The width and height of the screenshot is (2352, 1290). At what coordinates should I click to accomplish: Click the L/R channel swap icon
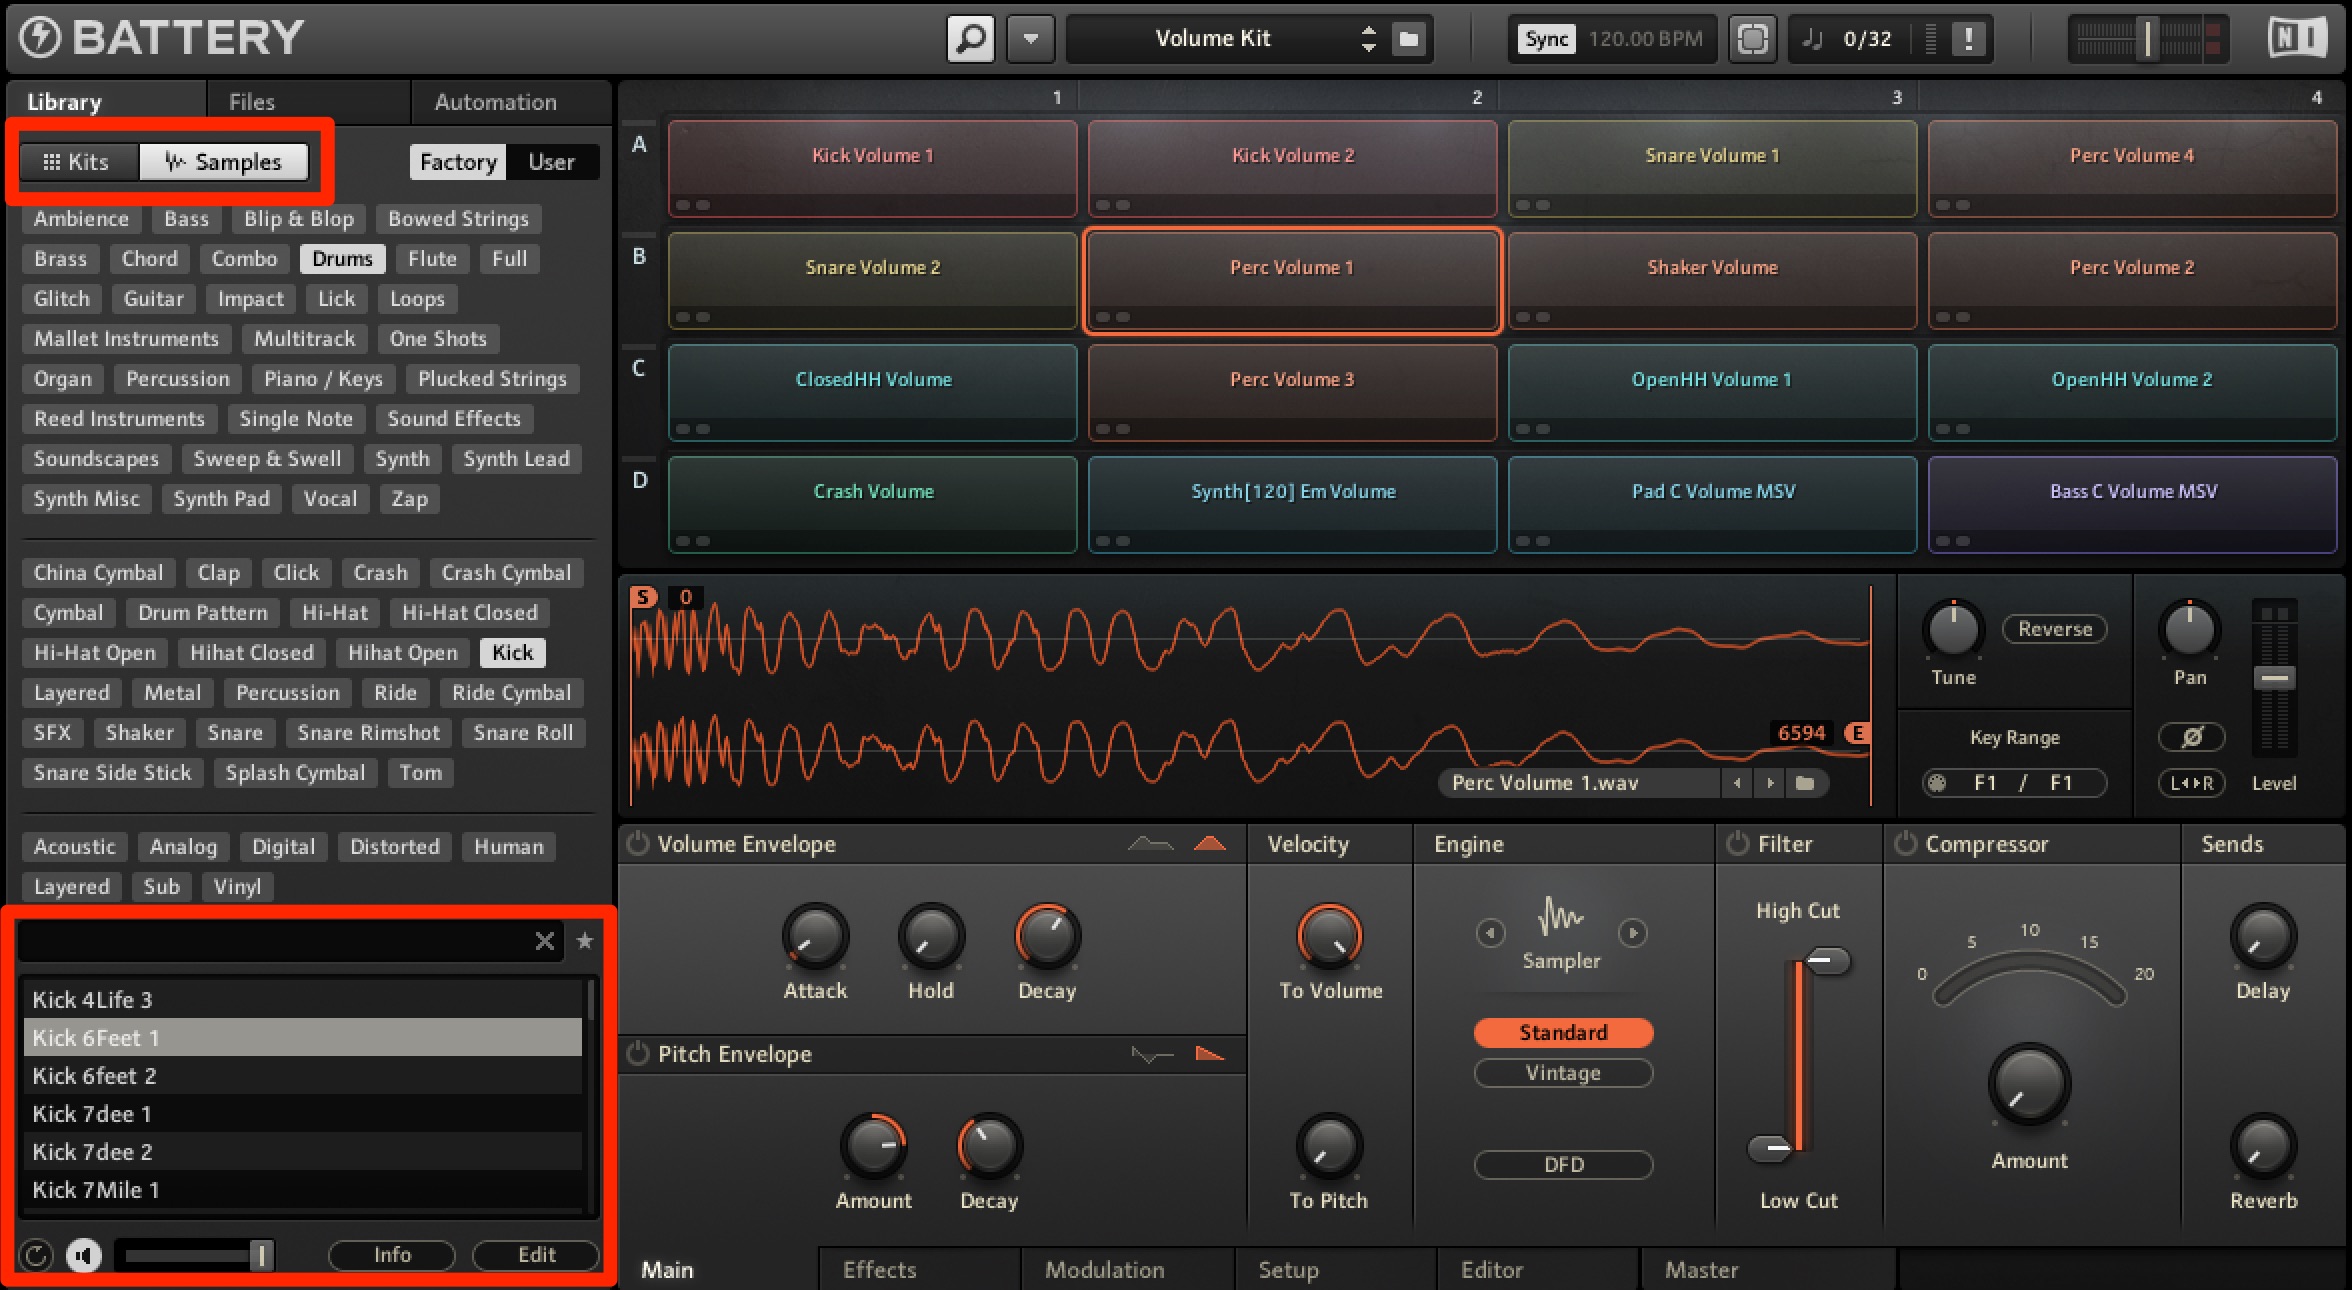point(2191,783)
